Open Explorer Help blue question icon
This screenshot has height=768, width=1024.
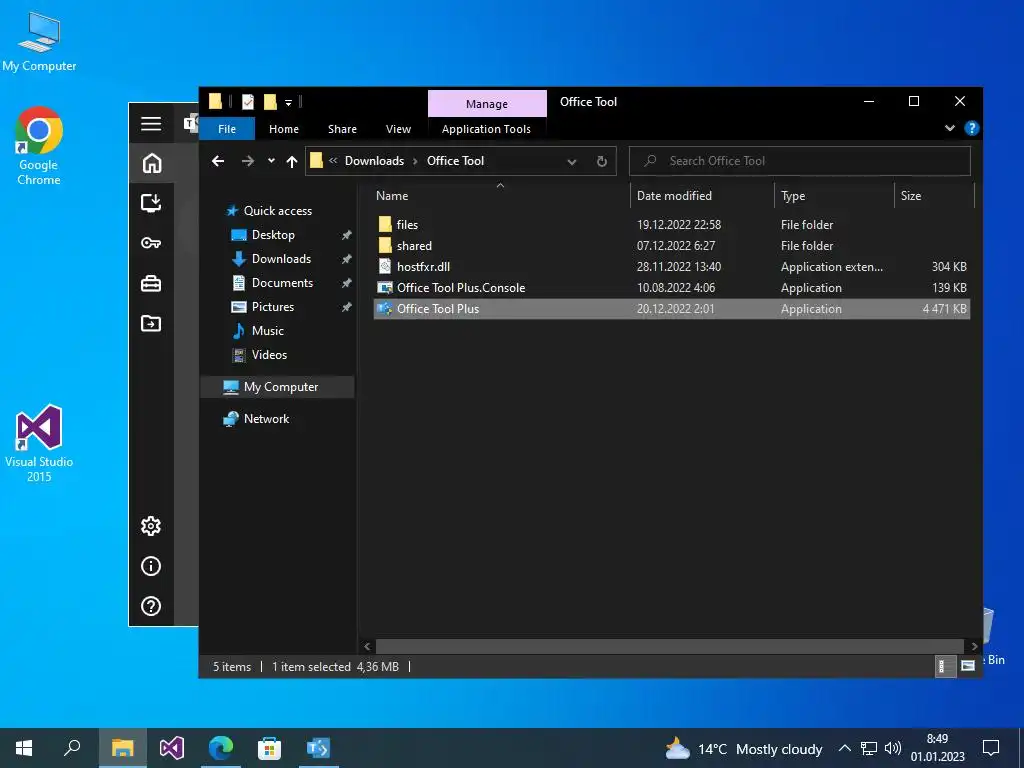point(972,128)
